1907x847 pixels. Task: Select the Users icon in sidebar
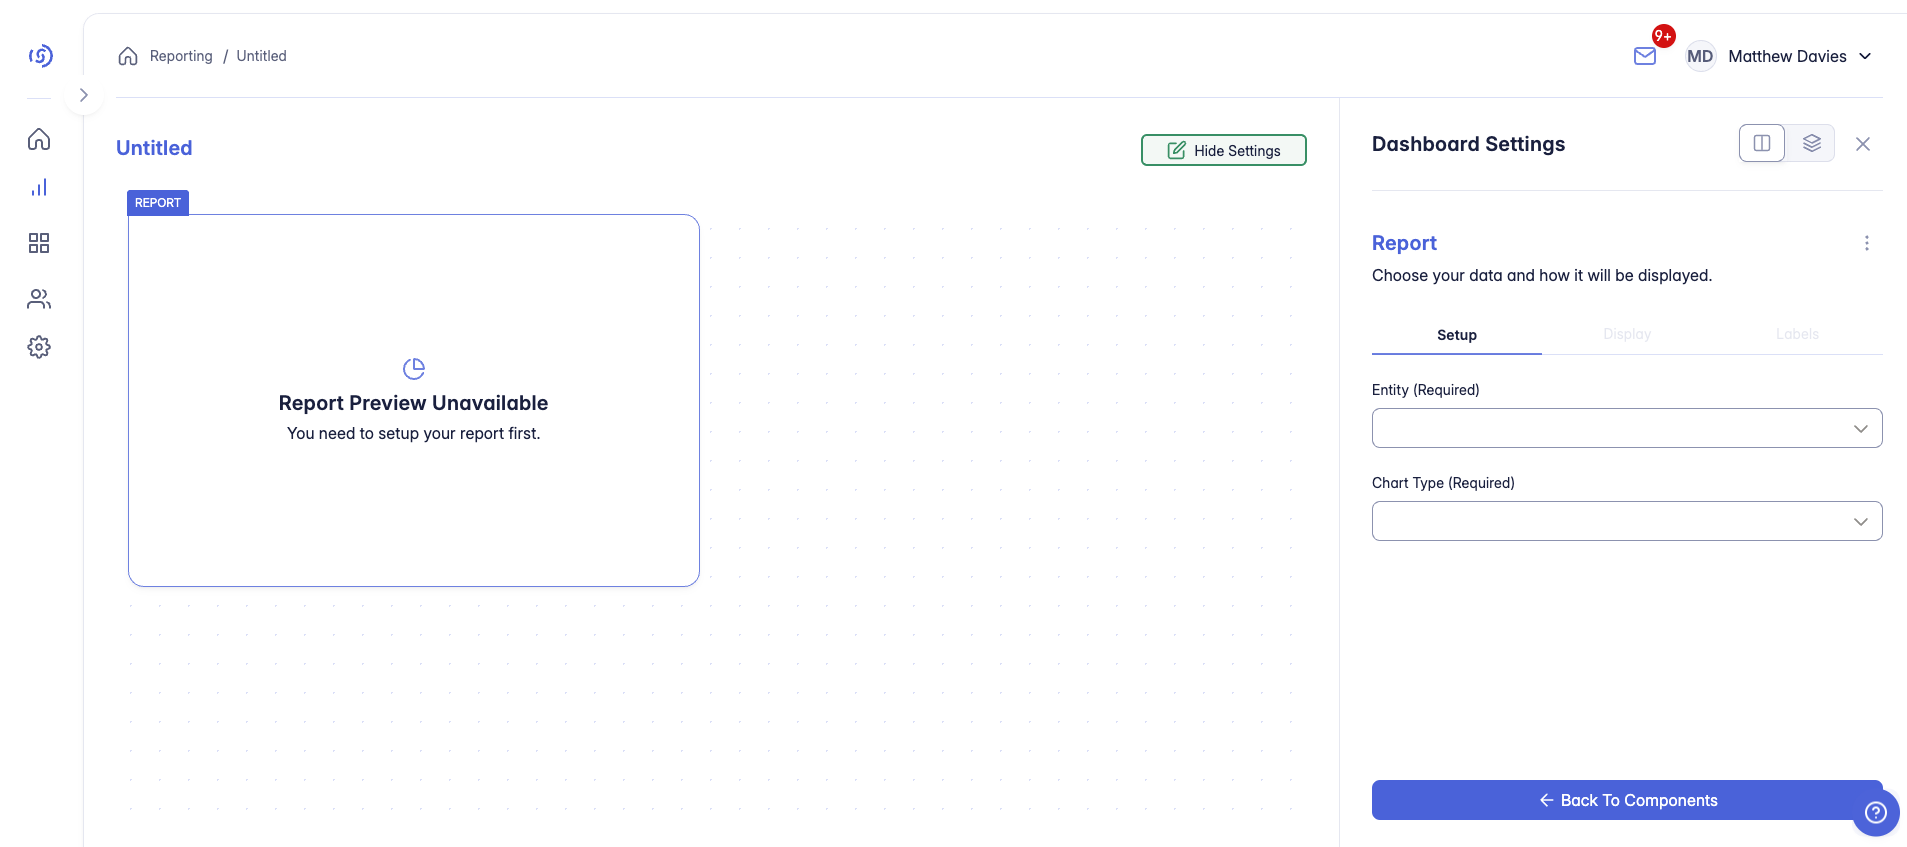pos(39,299)
